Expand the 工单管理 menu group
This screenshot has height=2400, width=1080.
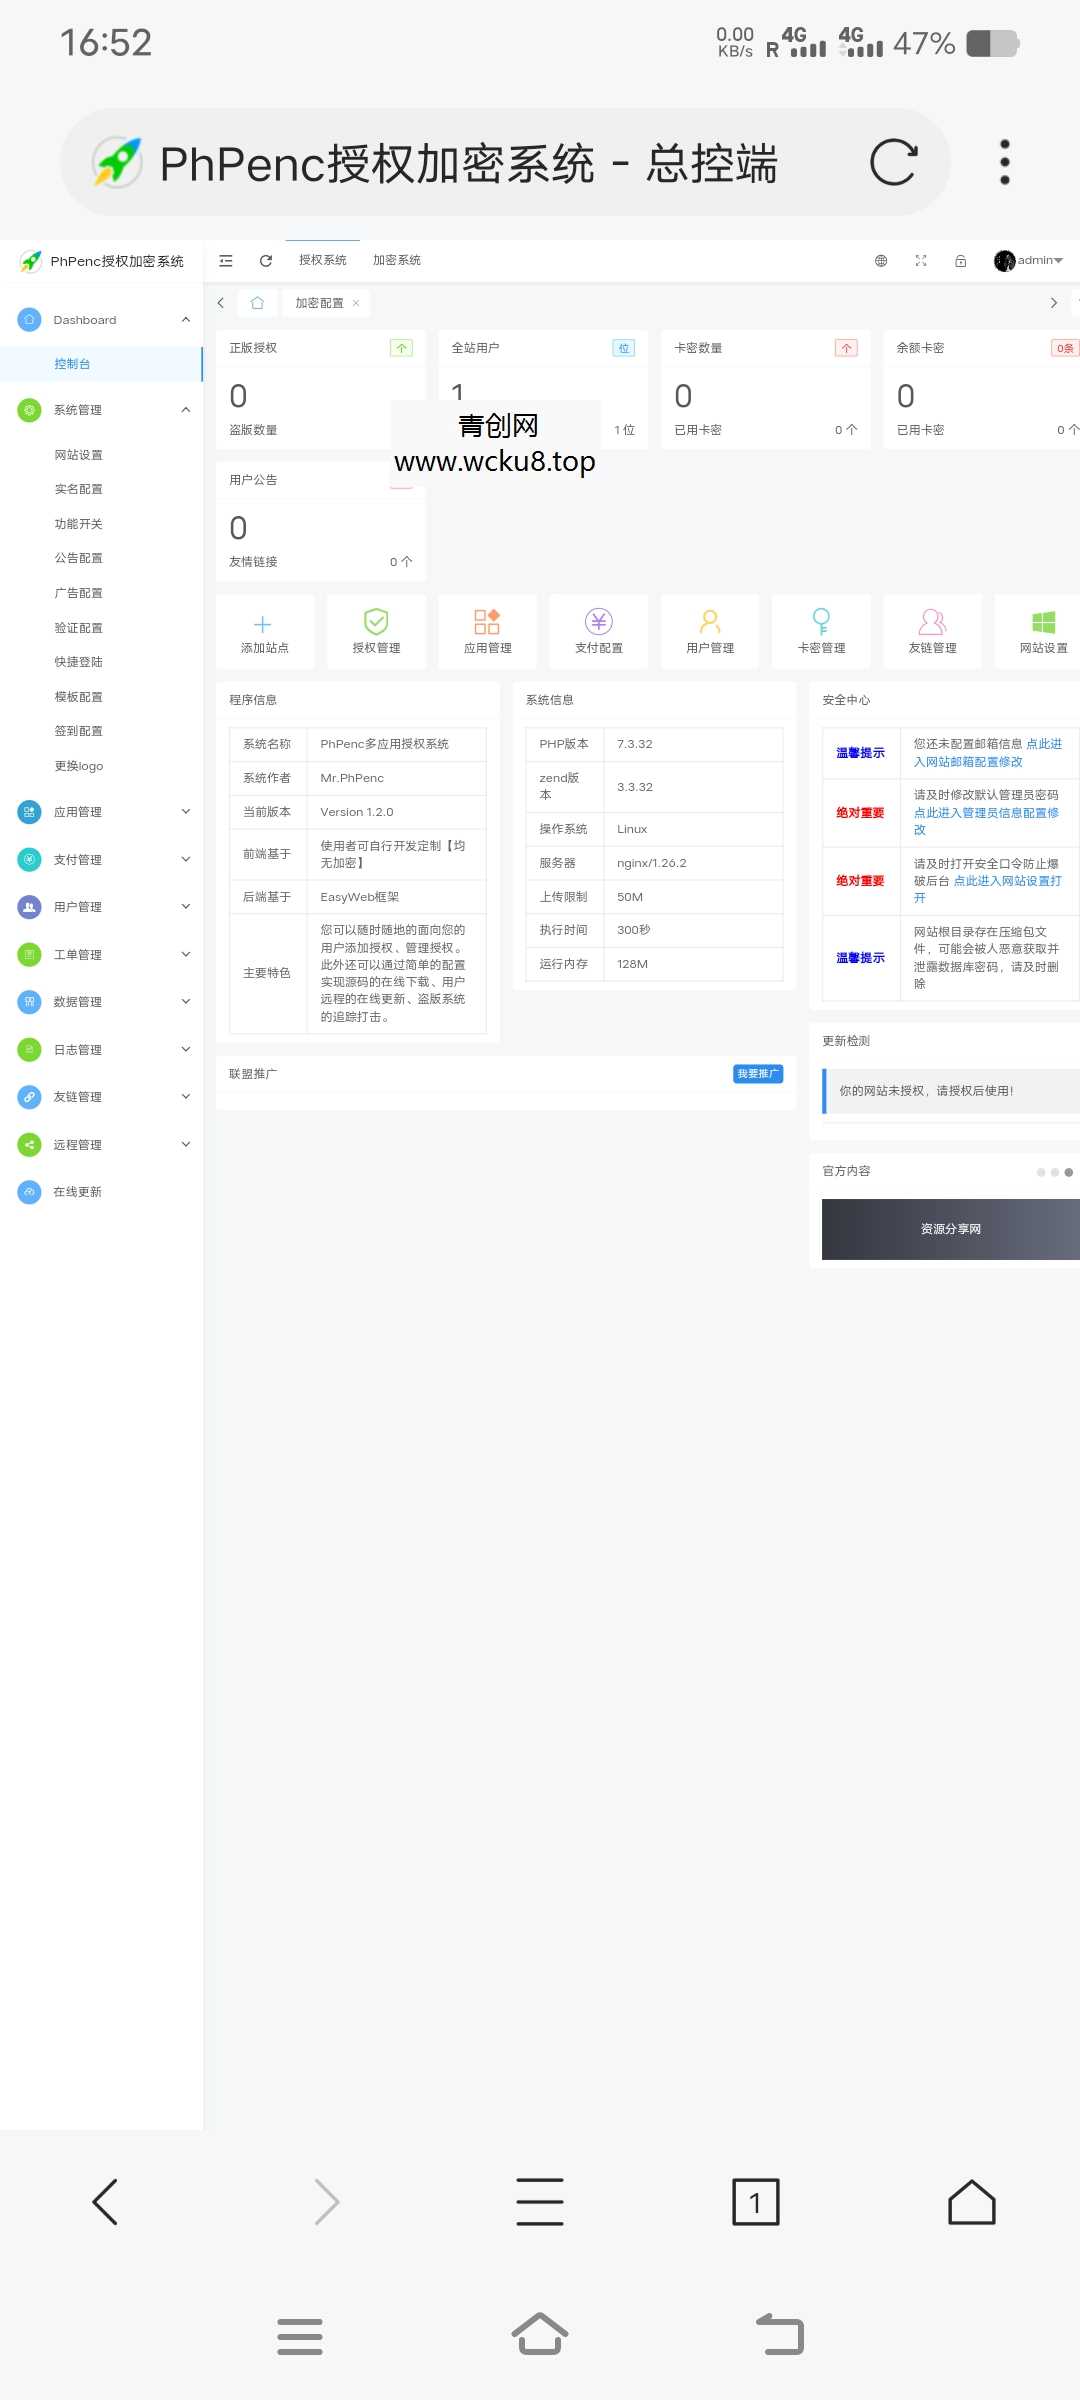[101, 955]
